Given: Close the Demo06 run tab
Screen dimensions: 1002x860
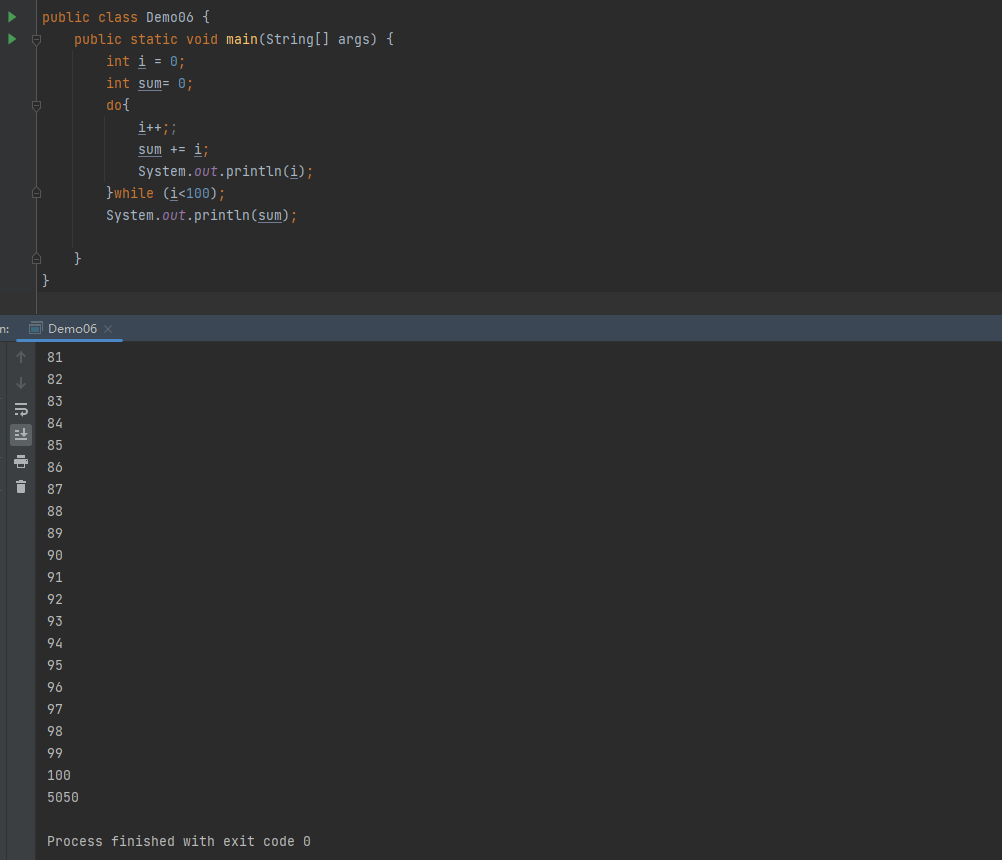Looking at the screenshot, I should (x=108, y=328).
